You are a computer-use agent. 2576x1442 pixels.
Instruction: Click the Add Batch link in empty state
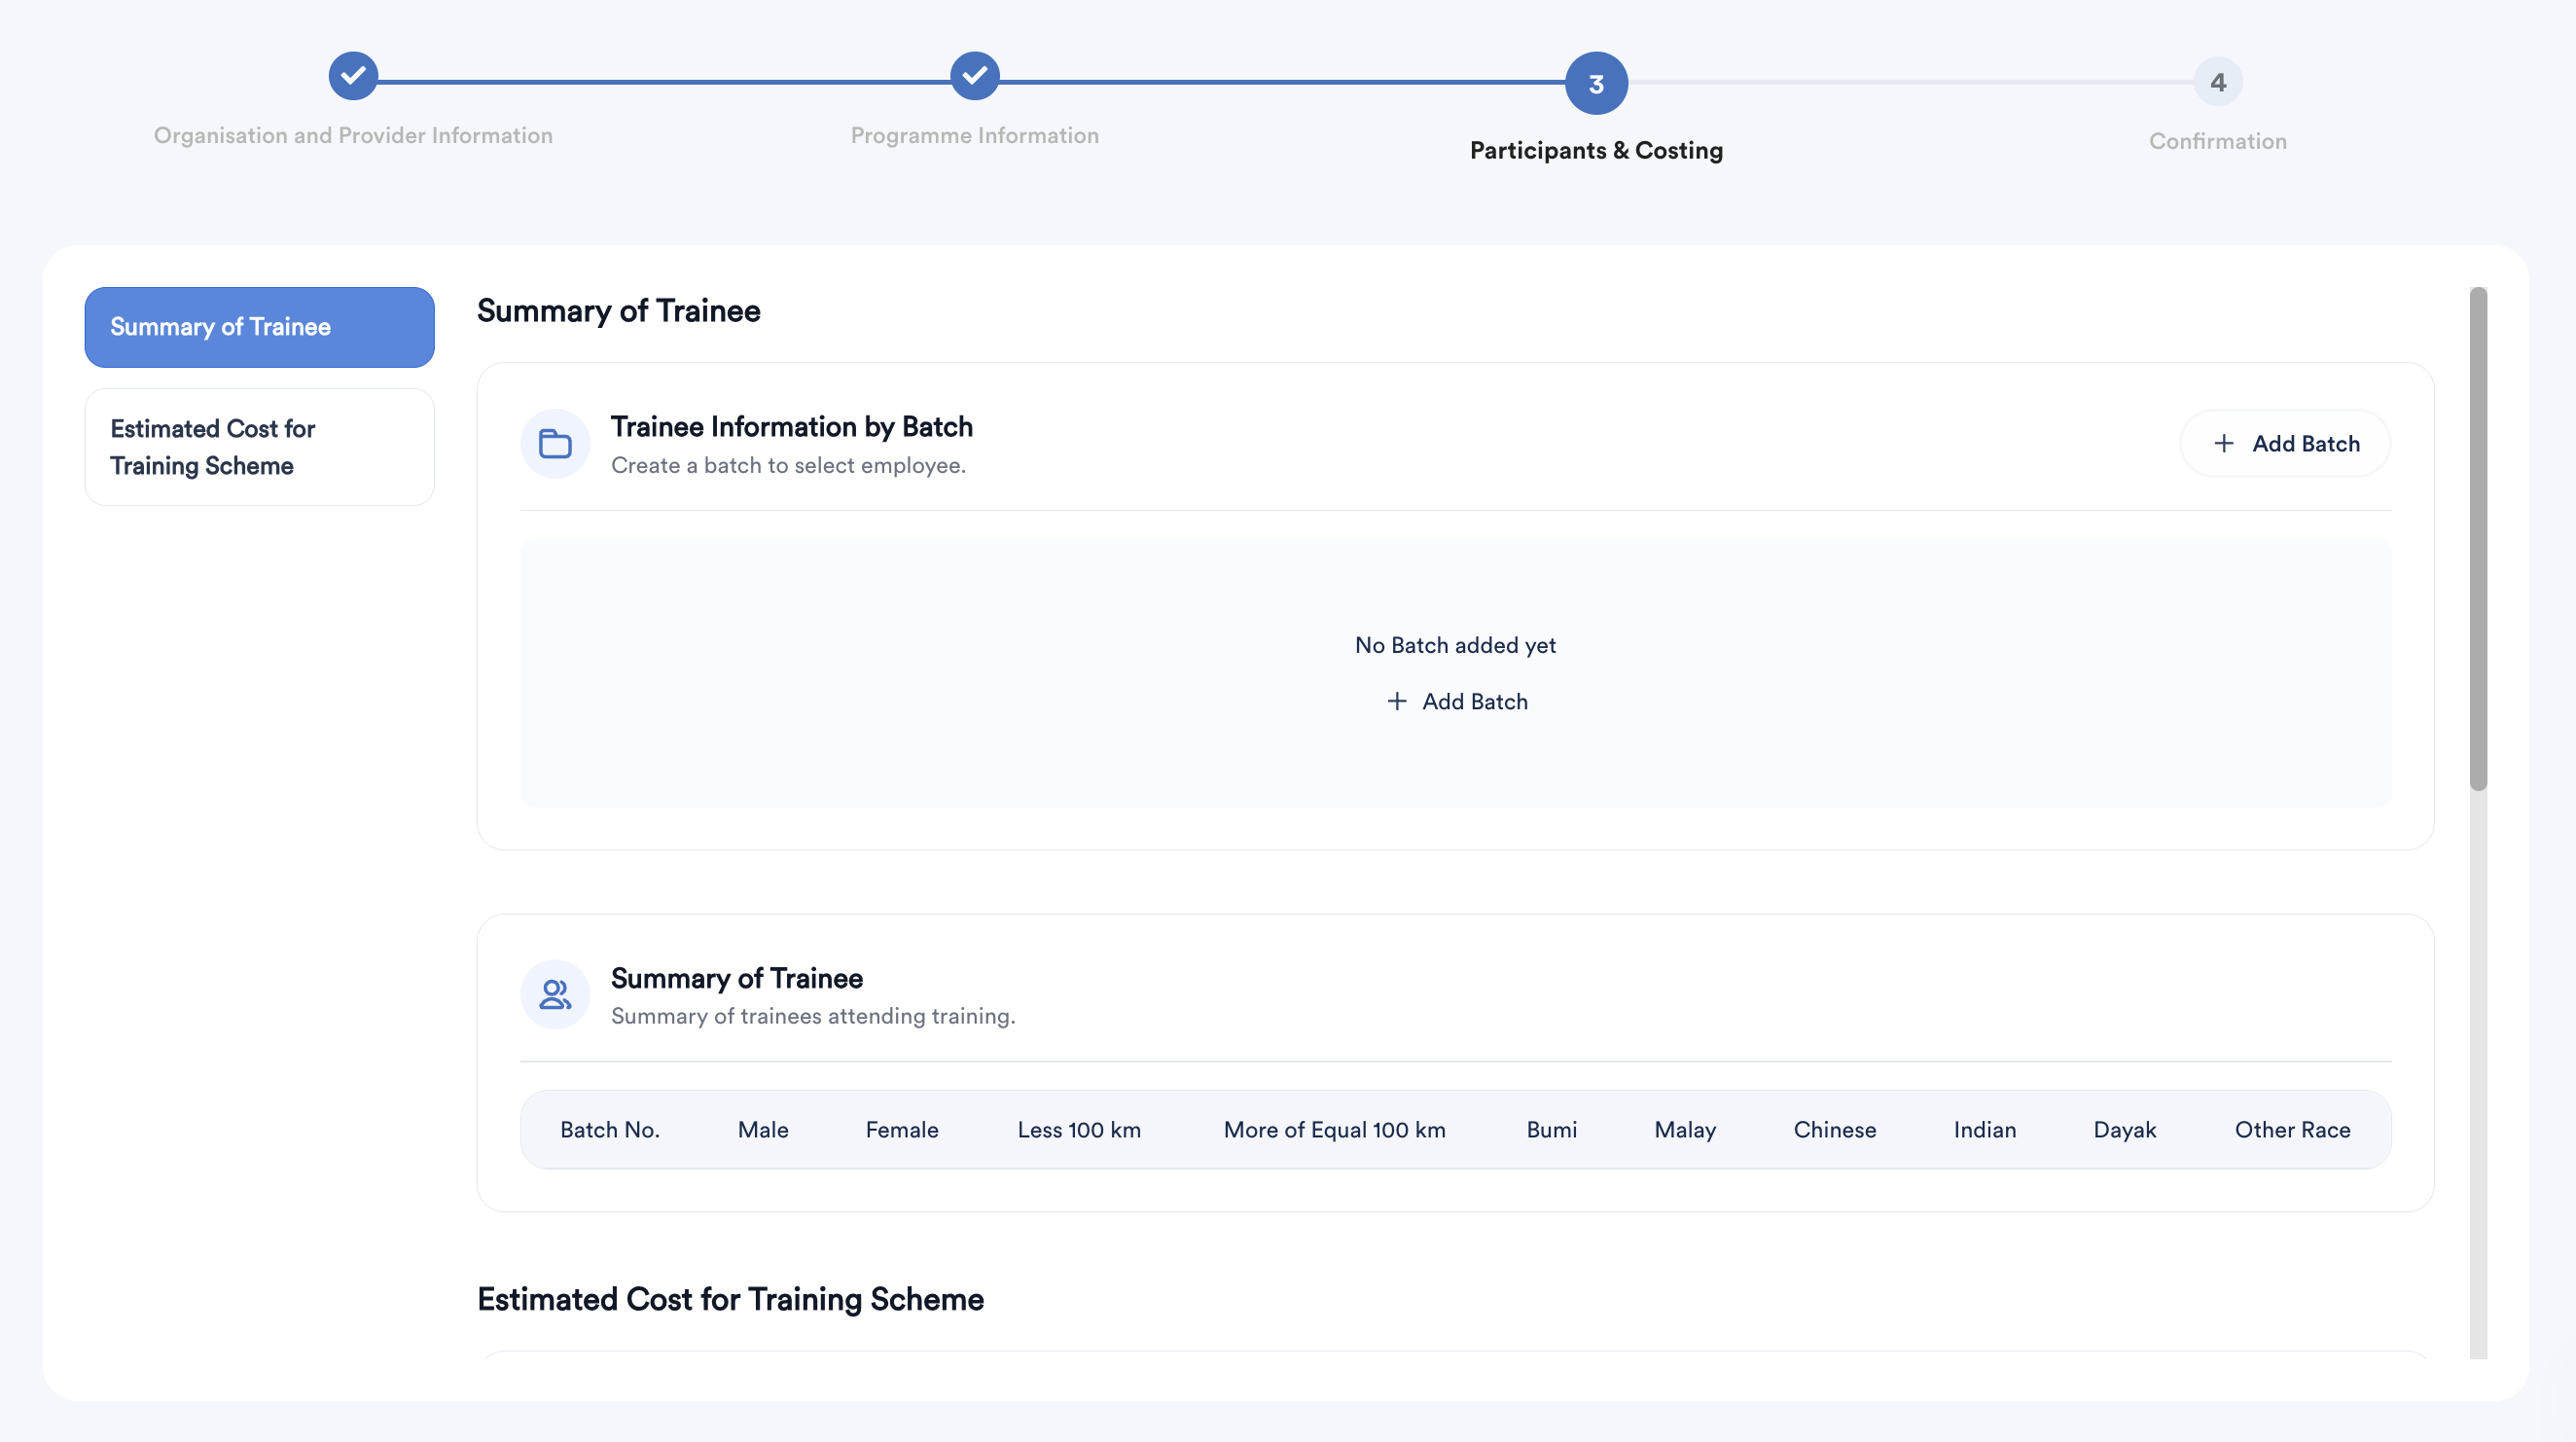coord(1473,702)
